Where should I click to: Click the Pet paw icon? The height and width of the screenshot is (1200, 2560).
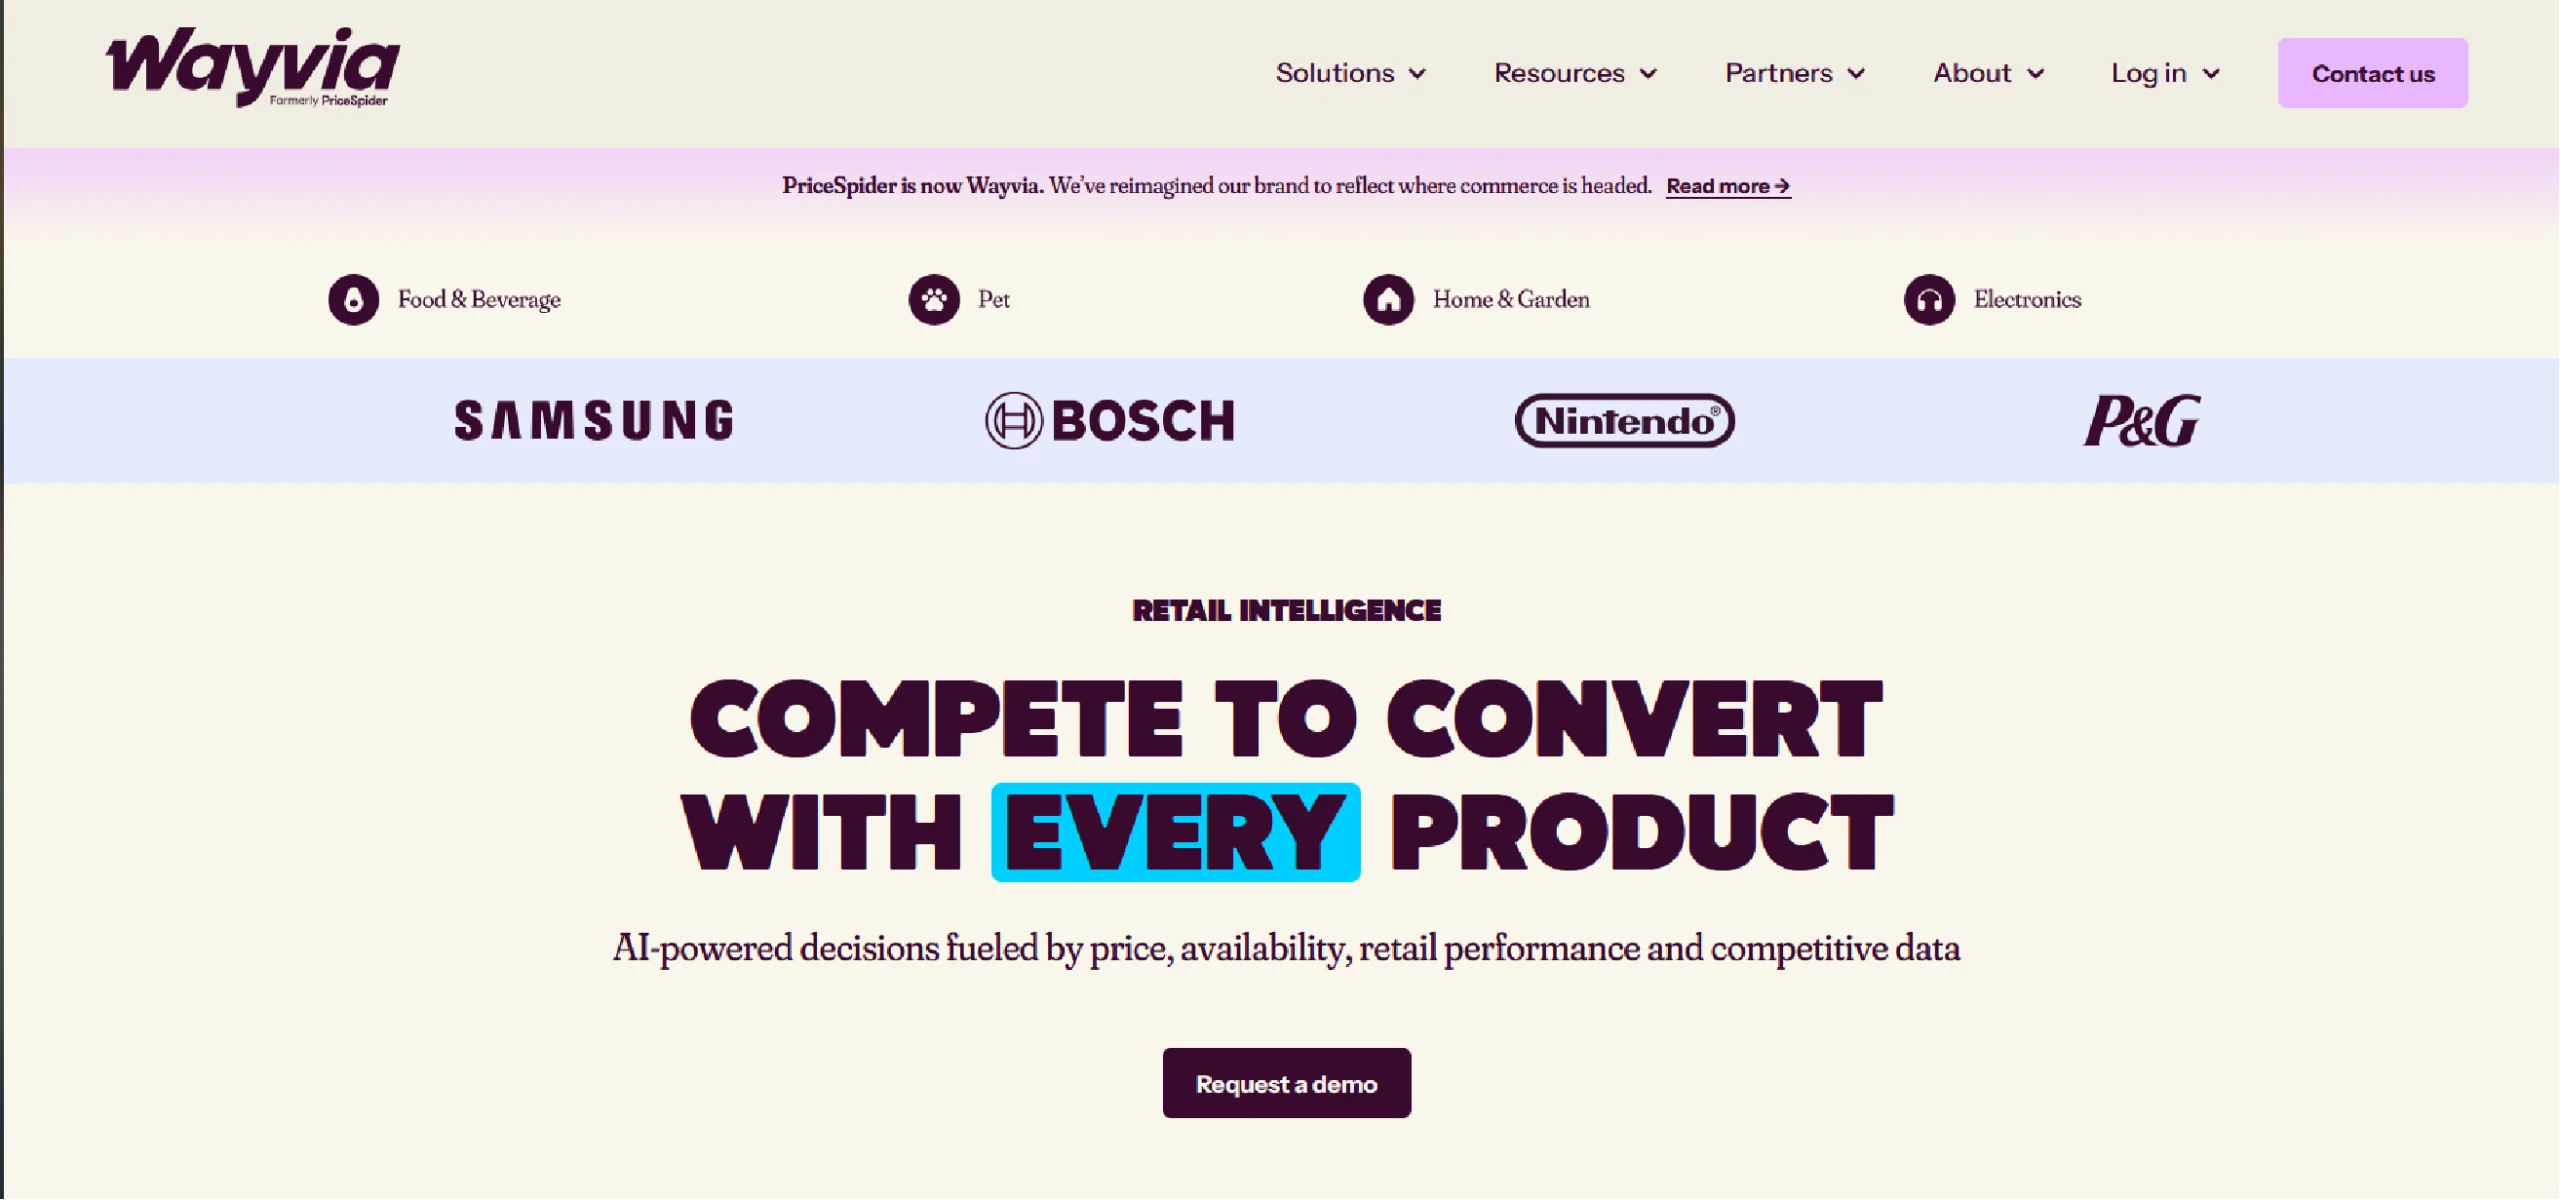point(933,299)
